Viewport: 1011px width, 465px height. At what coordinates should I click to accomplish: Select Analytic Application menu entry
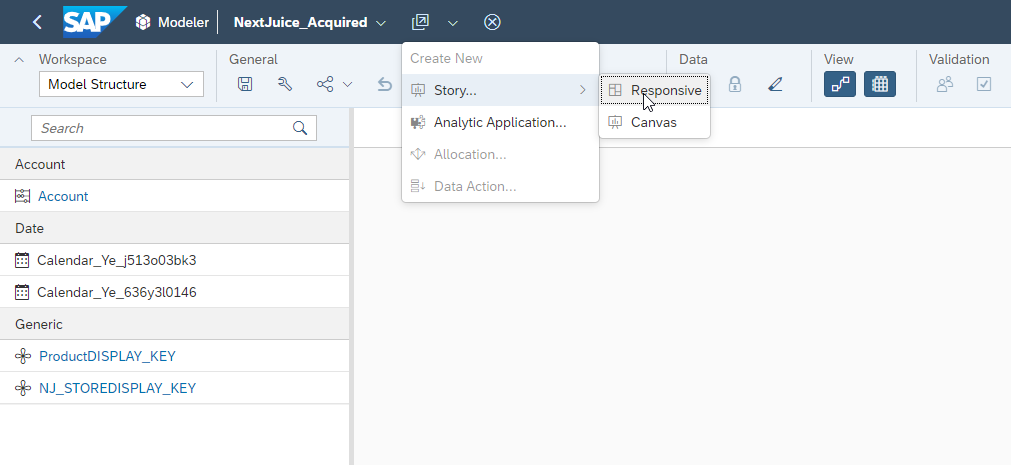[499, 122]
